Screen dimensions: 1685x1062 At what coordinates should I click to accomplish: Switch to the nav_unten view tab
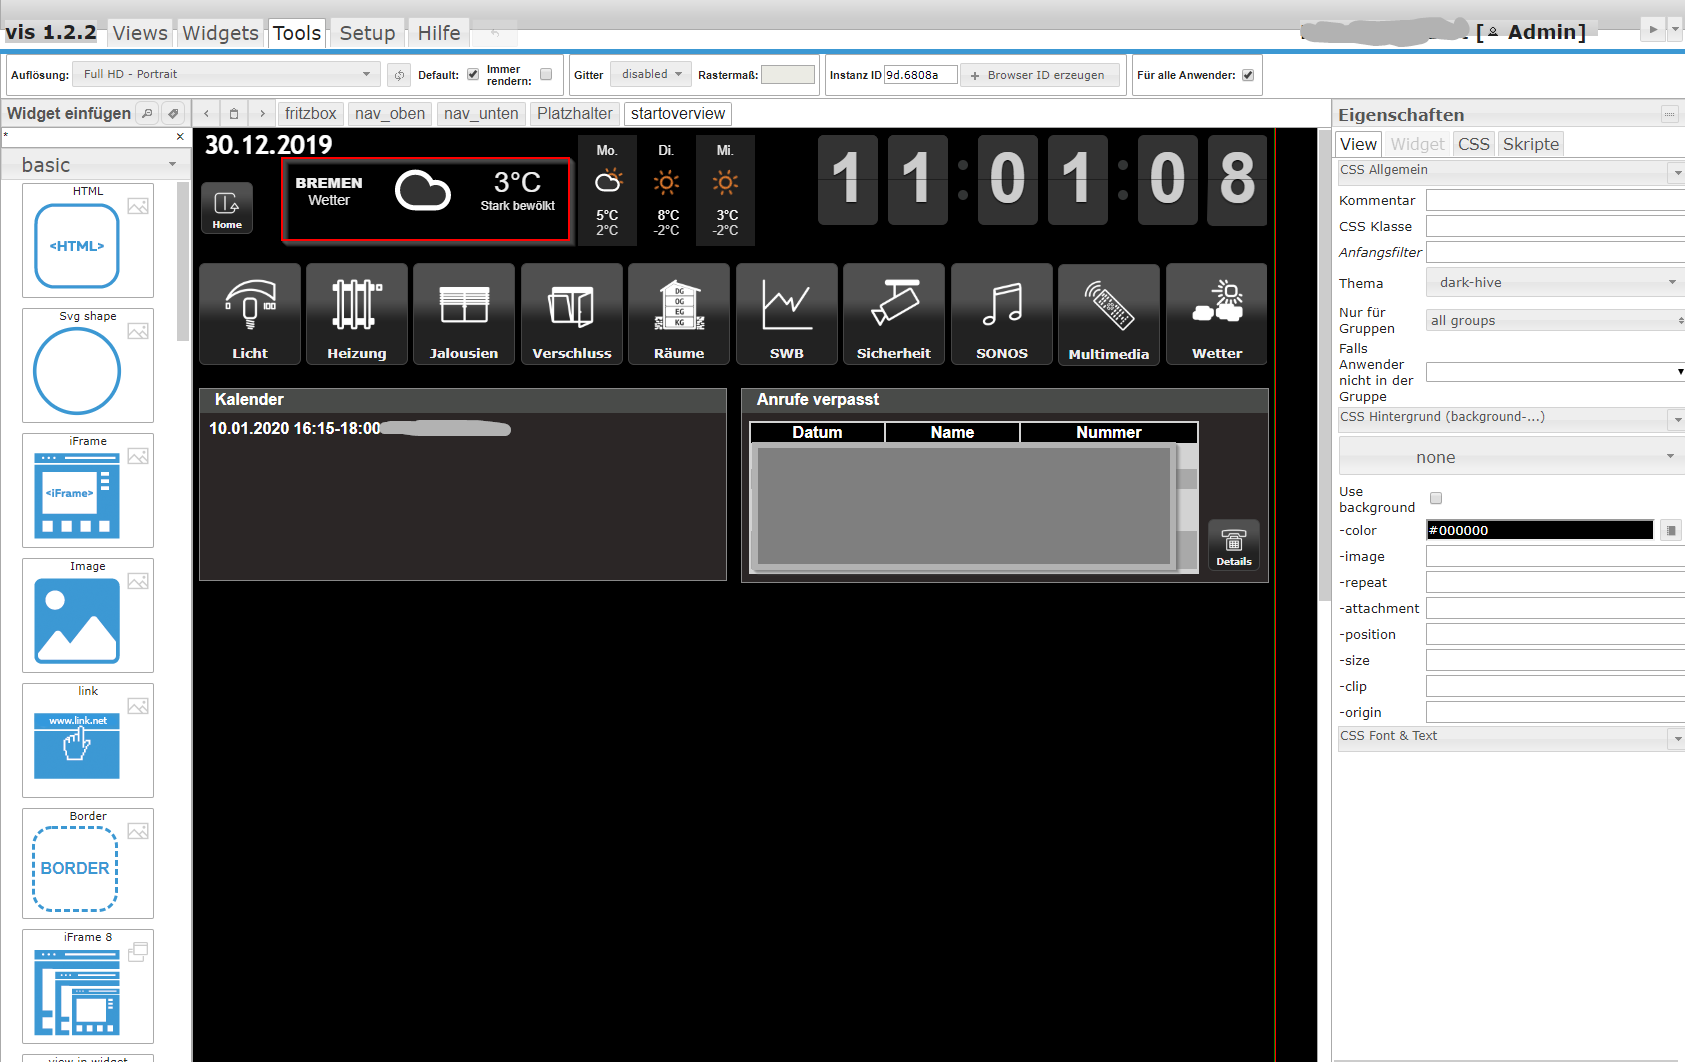481,114
